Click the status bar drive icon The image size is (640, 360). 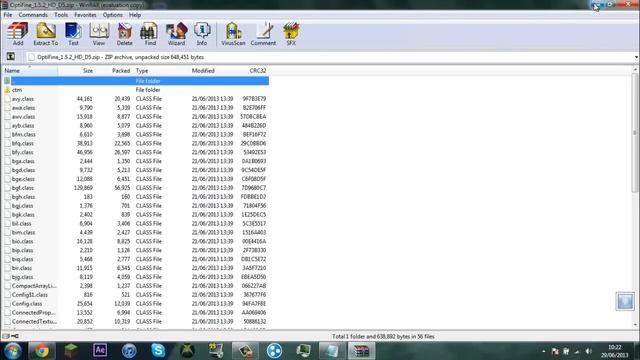click(6, 336)
